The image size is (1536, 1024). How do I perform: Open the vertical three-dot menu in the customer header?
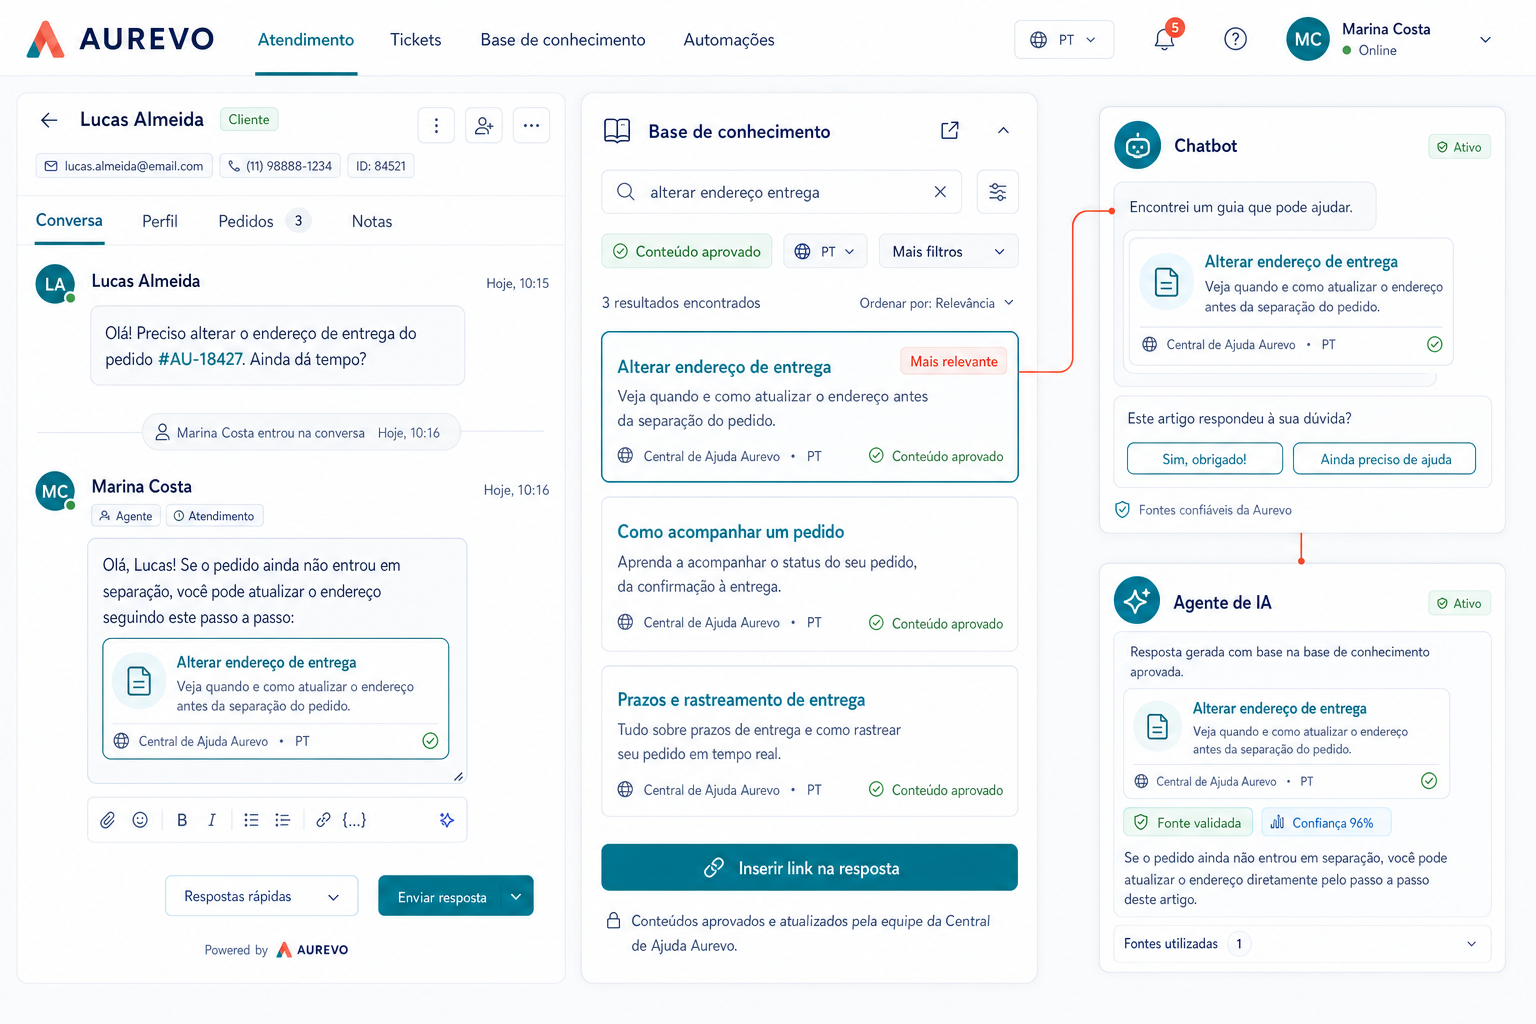436,125
